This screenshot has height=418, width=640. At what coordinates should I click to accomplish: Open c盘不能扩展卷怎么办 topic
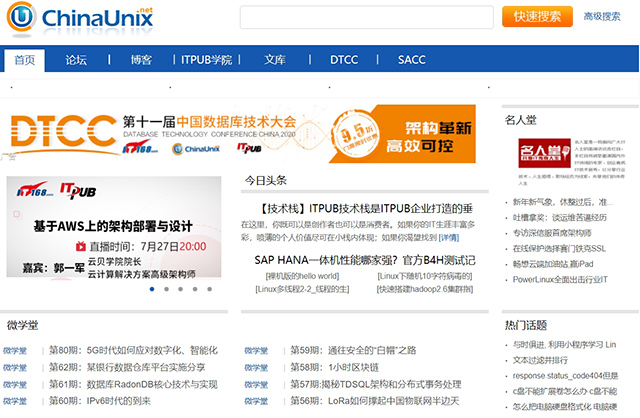564,391
